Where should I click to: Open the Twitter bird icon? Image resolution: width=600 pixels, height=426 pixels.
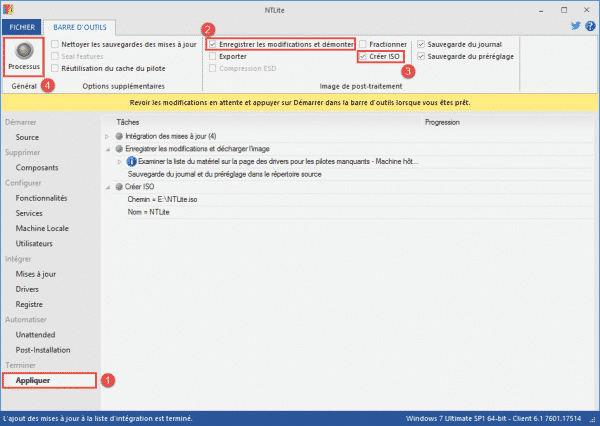576,26
